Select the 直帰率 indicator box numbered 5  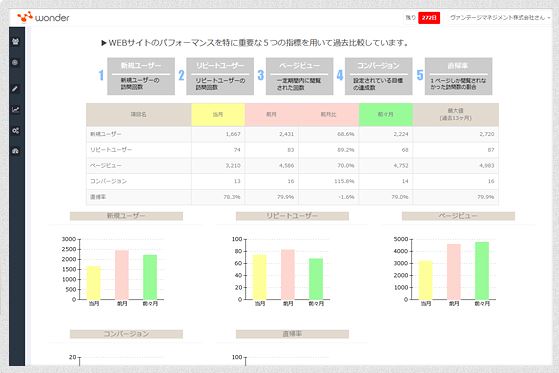(458, 76)
